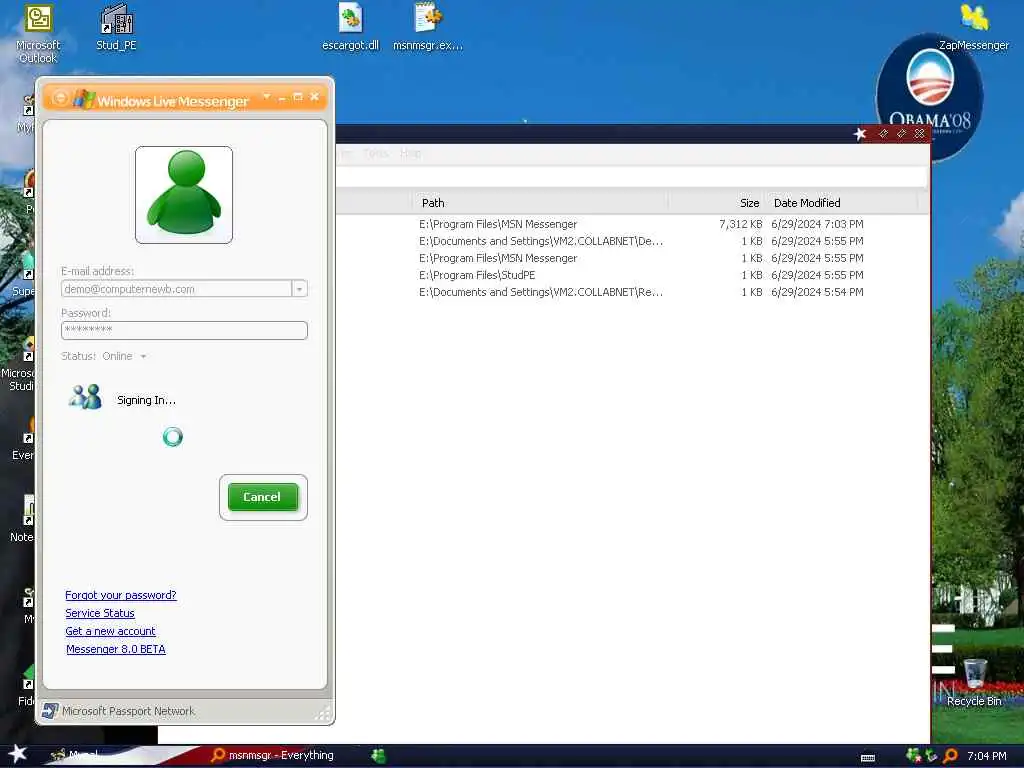This screenshot has width=1024, height=768.
Task: Select the path row ending in COLLABNET\Re…
Action: point(632,292)
